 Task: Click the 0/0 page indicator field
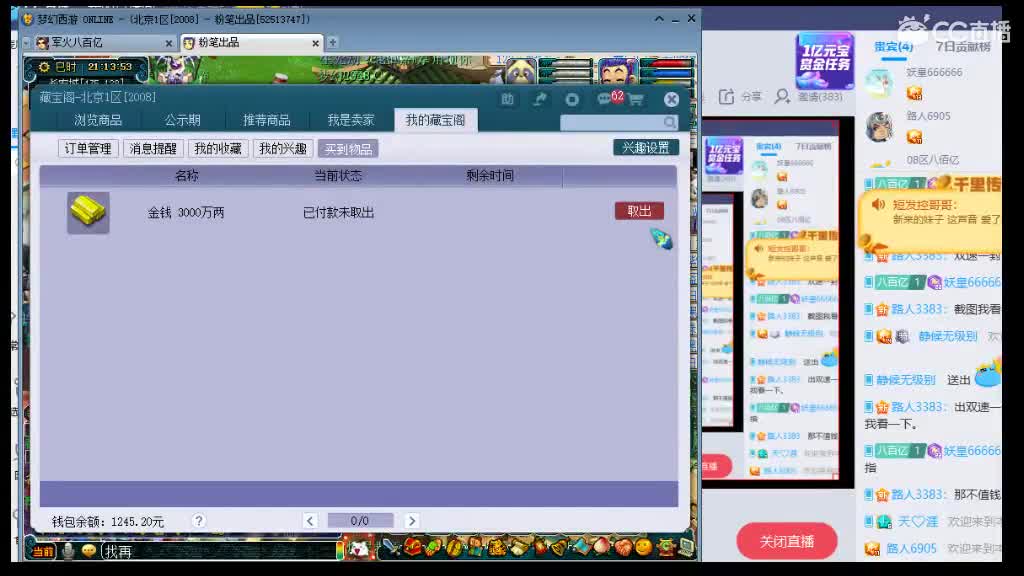[x=360, y=520]
